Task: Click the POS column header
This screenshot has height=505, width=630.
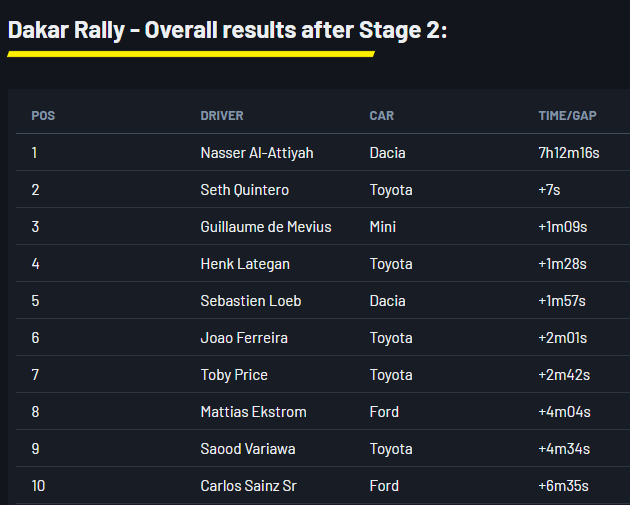Action: (43, 116)
